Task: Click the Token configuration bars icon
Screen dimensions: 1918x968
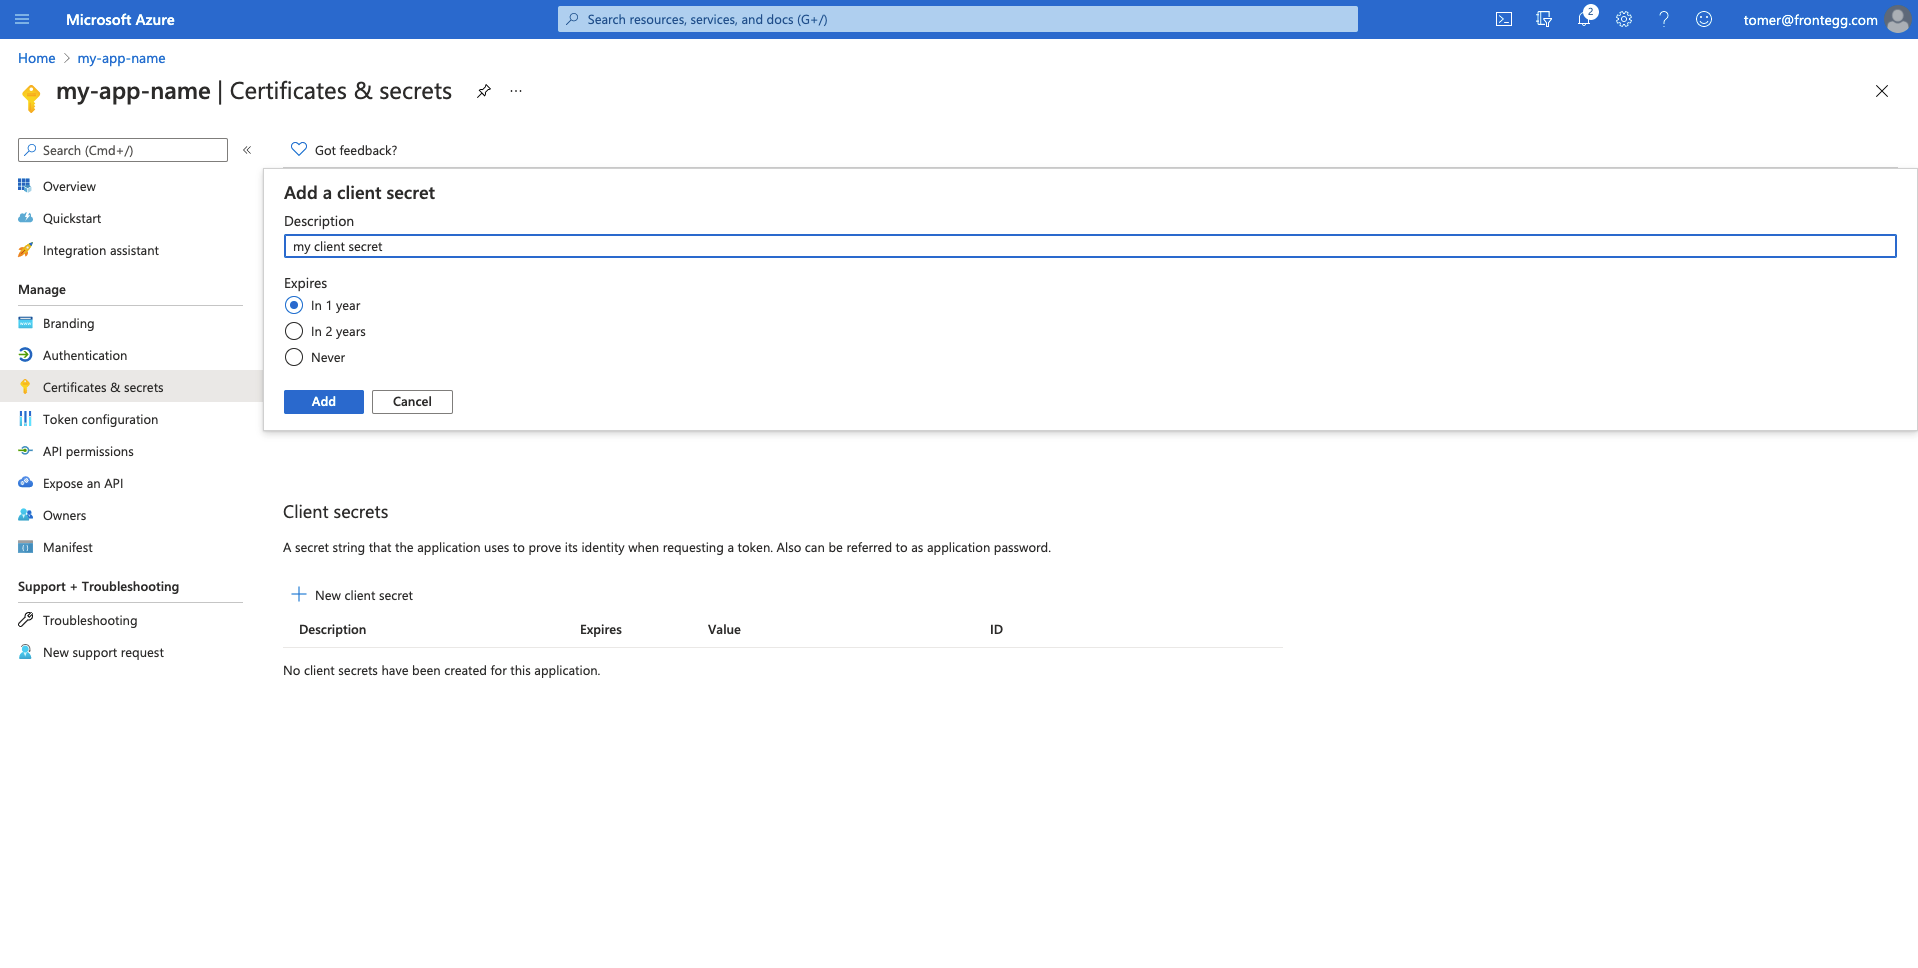Action: pyautogui.click(x=25, y=418)
